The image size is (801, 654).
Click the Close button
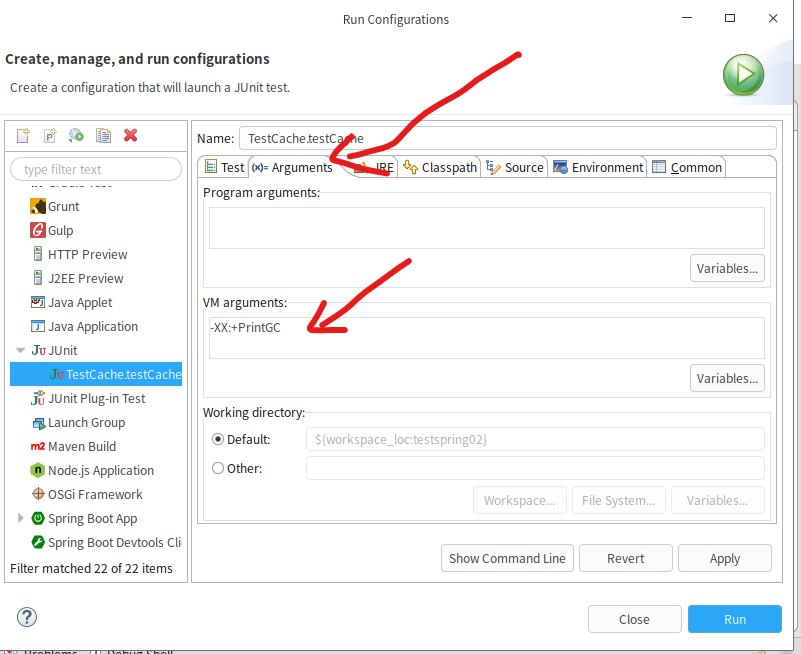click(x=634, y=619)
